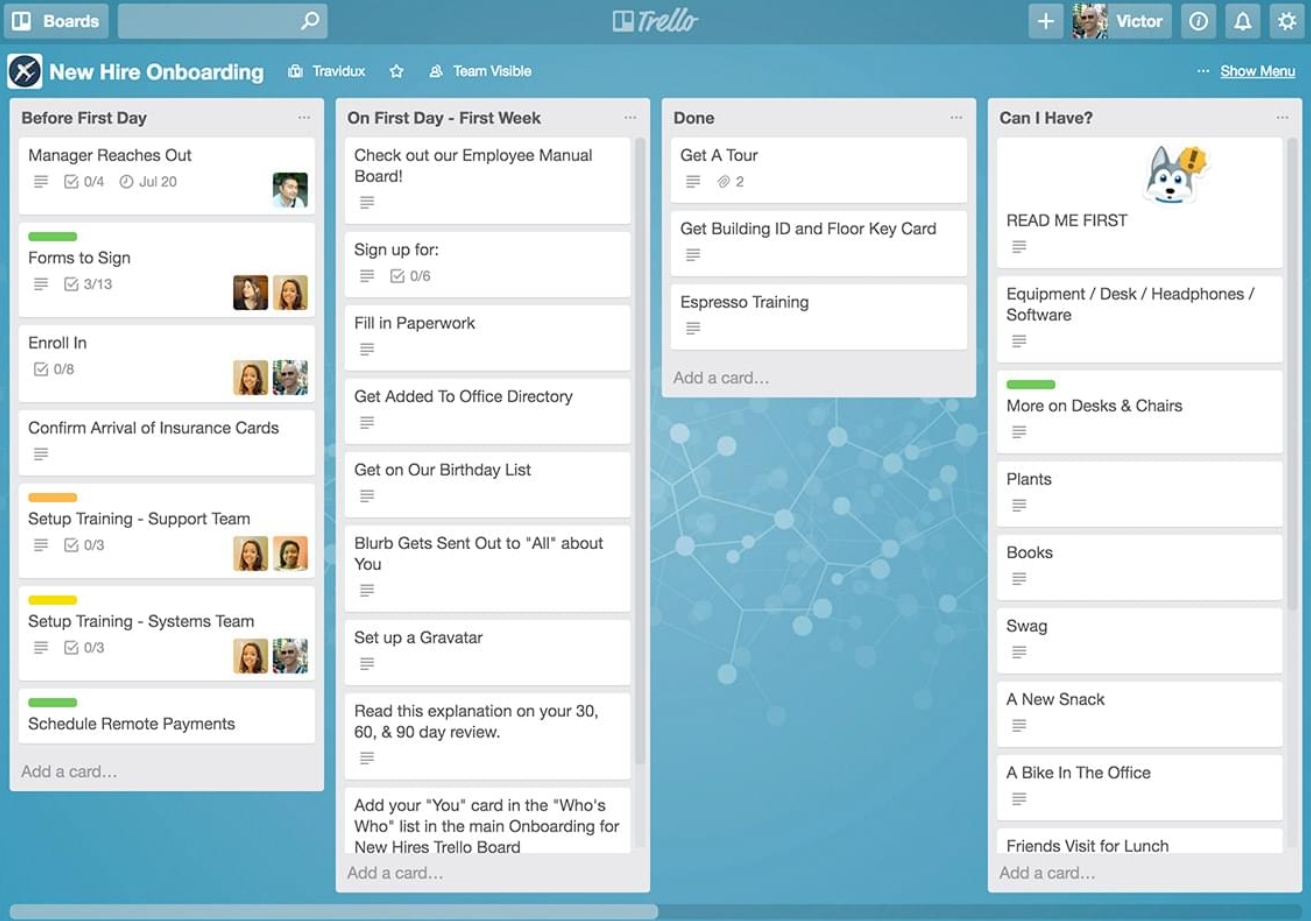Click the yellow label on Systems Team card

(x=53, y=600)
